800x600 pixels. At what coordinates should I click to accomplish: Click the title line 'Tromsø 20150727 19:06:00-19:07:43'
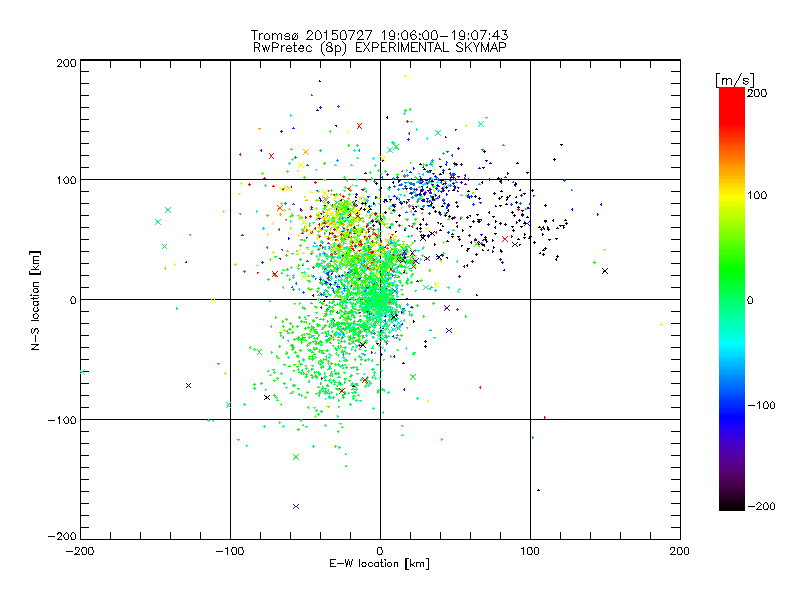379,35
